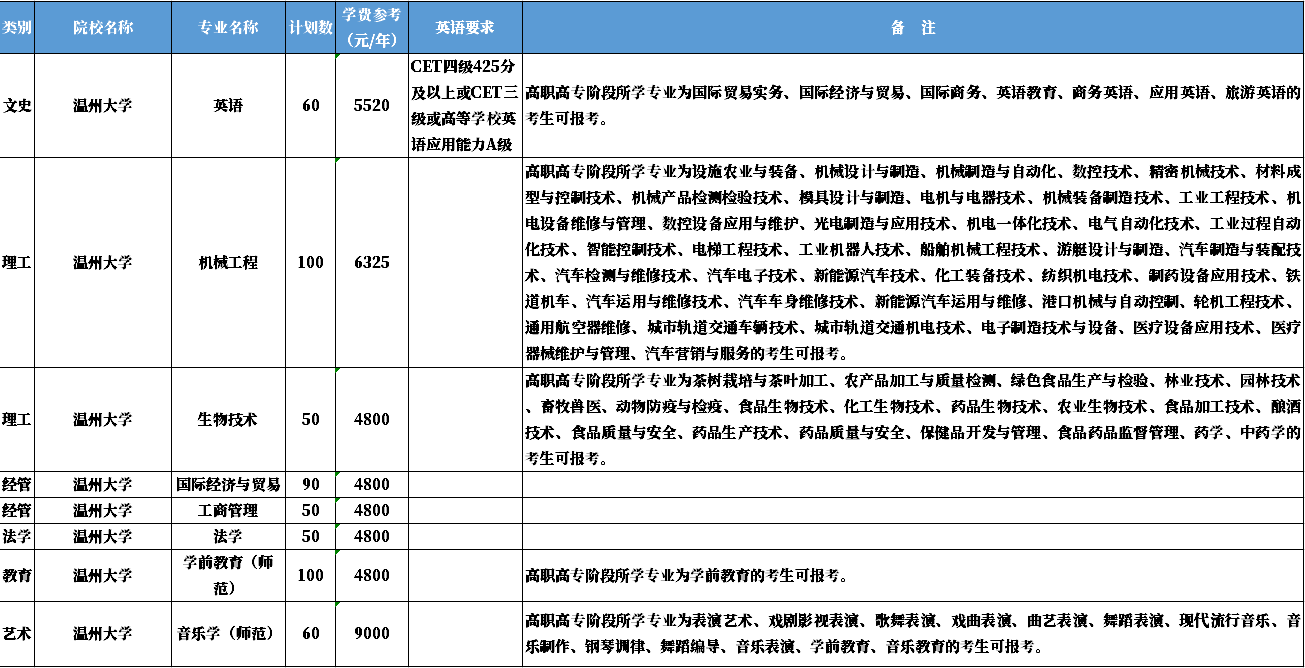Select 温州大学 in the 生物技术 row
This screenshot has width=1305, height=668.
(103, 420)
